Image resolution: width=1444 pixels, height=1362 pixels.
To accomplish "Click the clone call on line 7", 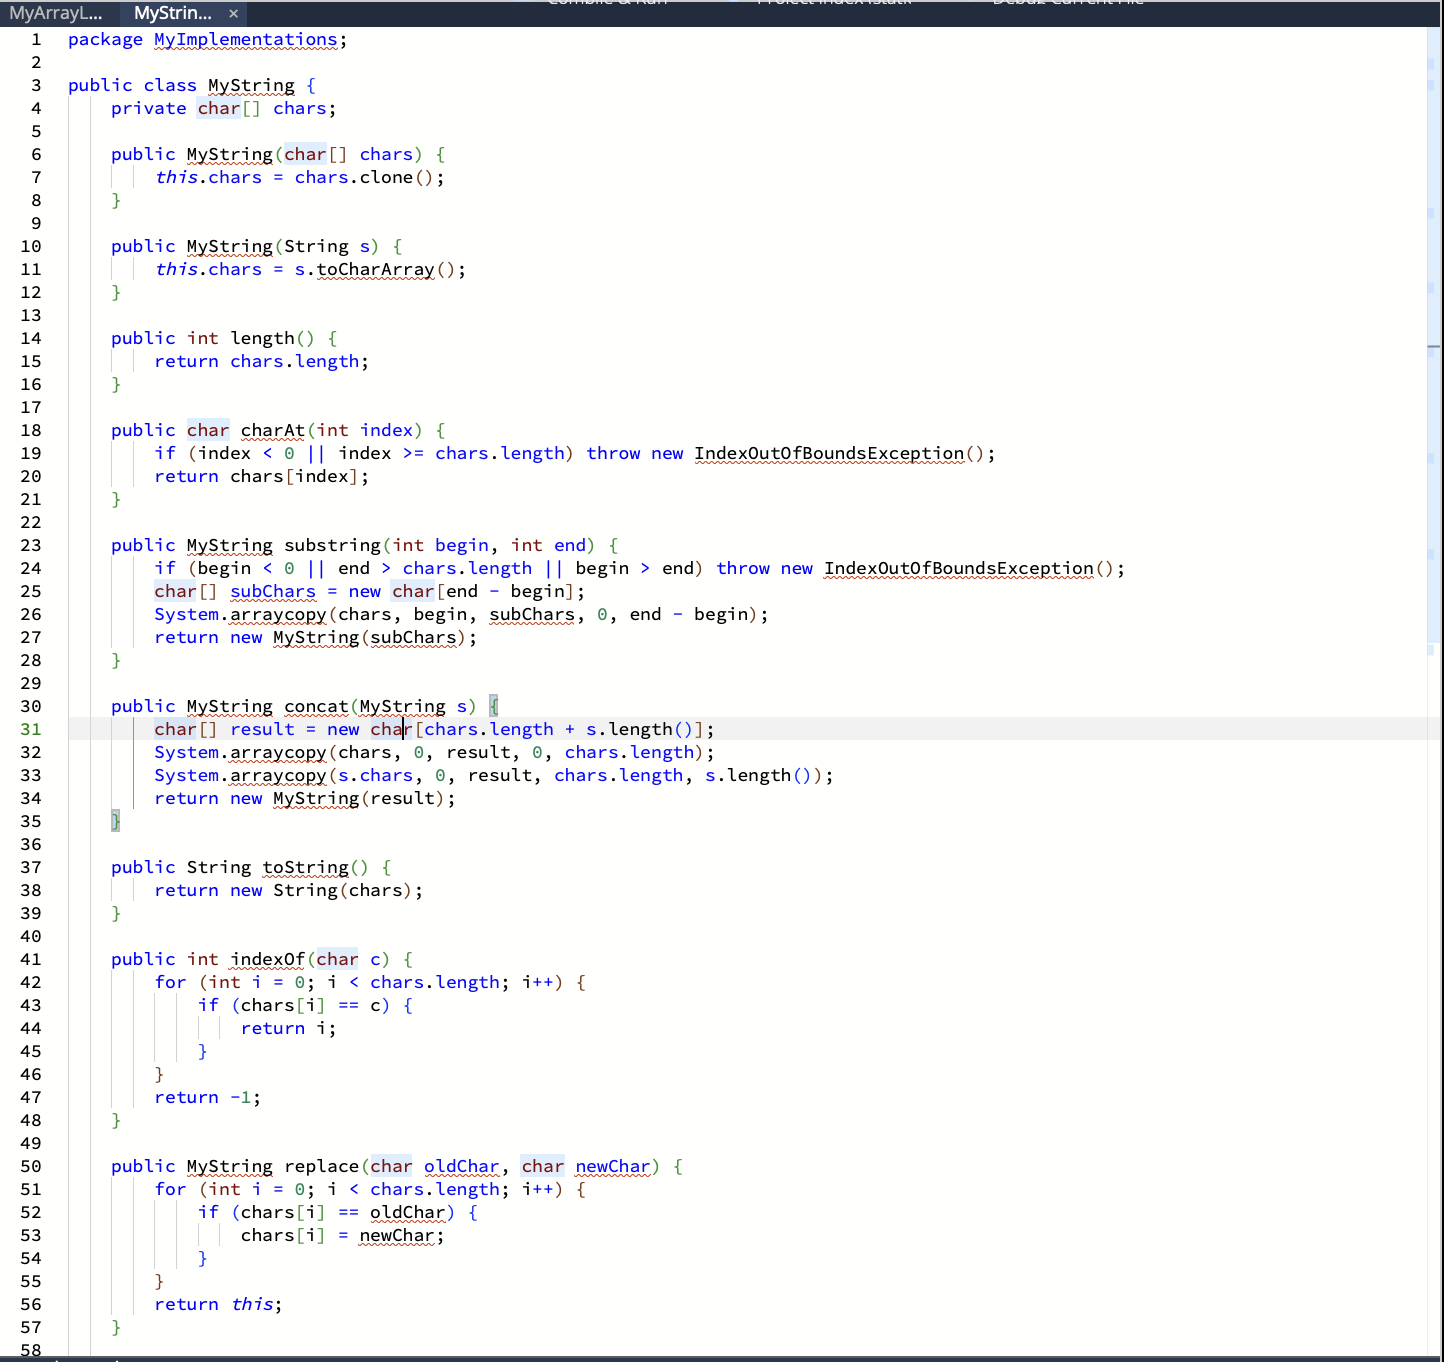I will point(386,177).
